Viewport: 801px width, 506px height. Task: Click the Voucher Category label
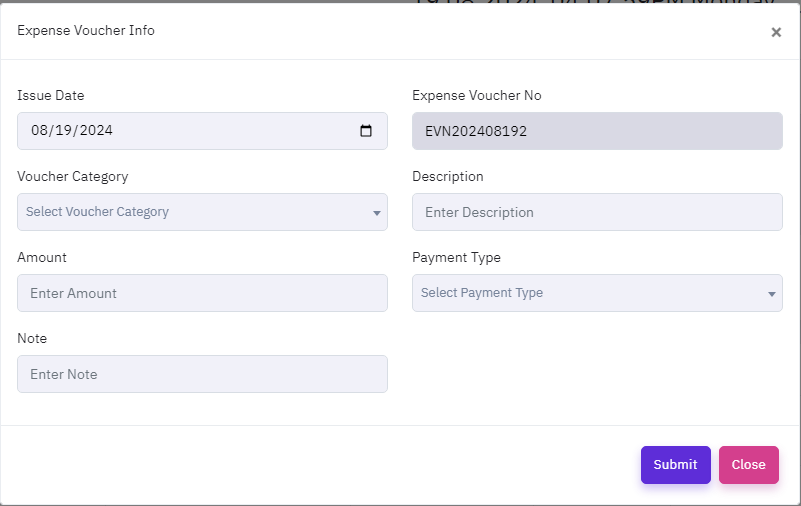click(73, 177)
